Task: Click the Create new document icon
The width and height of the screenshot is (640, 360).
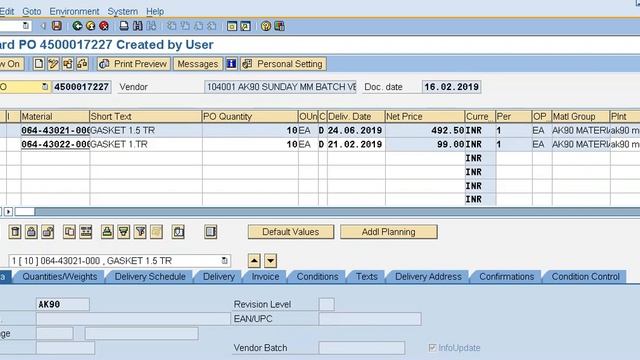Action: click(38, 64)
